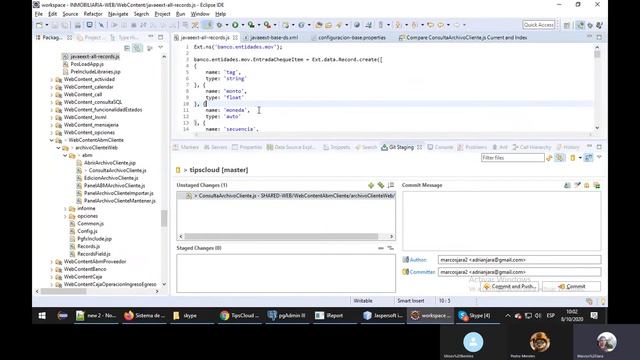Click the Focus on Active Task icon in Package Explorer
This screenshot has width=640, height=360.
point(149,48)
